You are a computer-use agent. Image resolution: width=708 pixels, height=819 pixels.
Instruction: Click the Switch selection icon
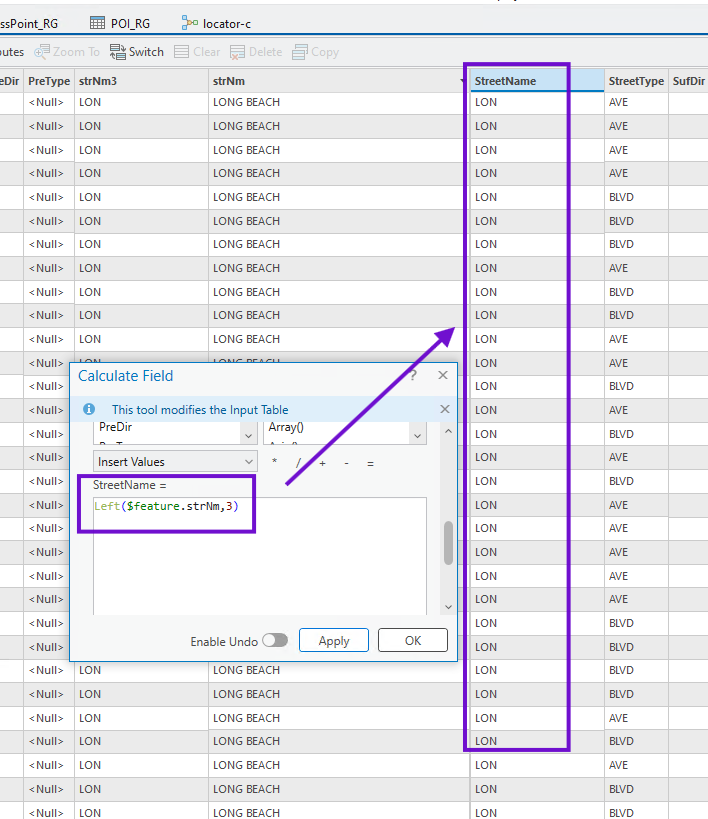coord(118,52)
